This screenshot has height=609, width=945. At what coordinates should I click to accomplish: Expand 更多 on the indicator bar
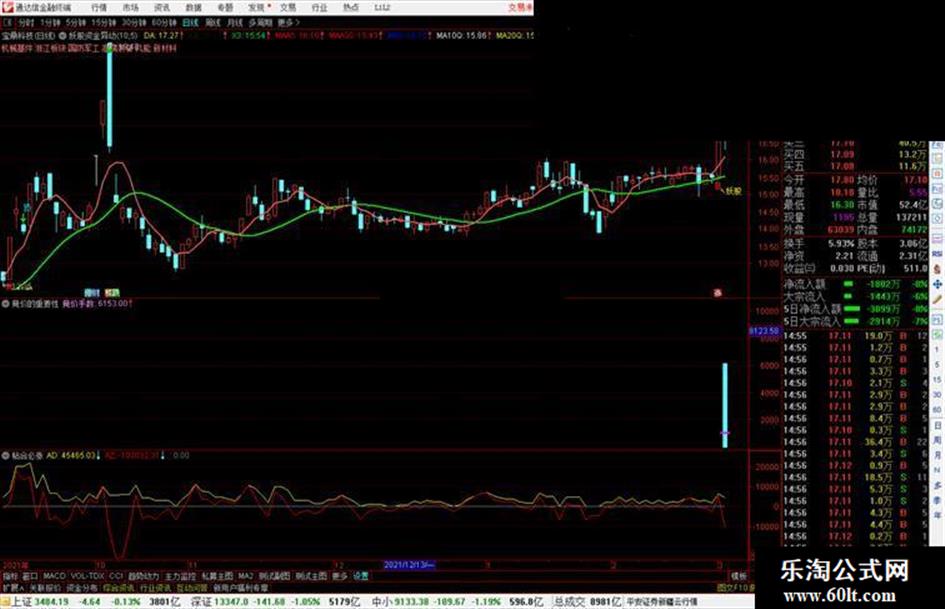click(340, 576)
